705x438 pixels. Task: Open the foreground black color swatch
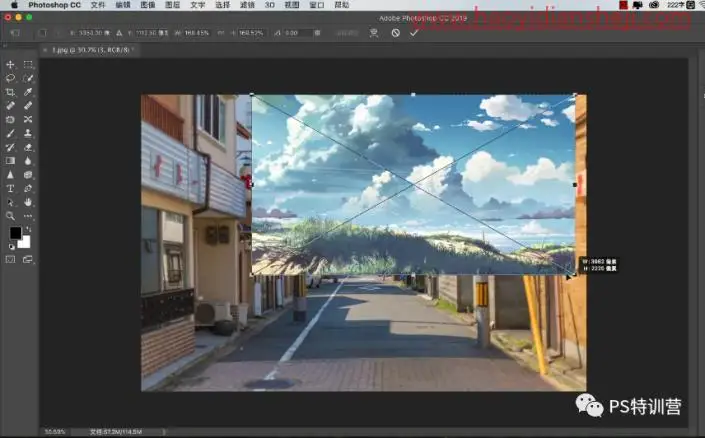tap(15, 232)
